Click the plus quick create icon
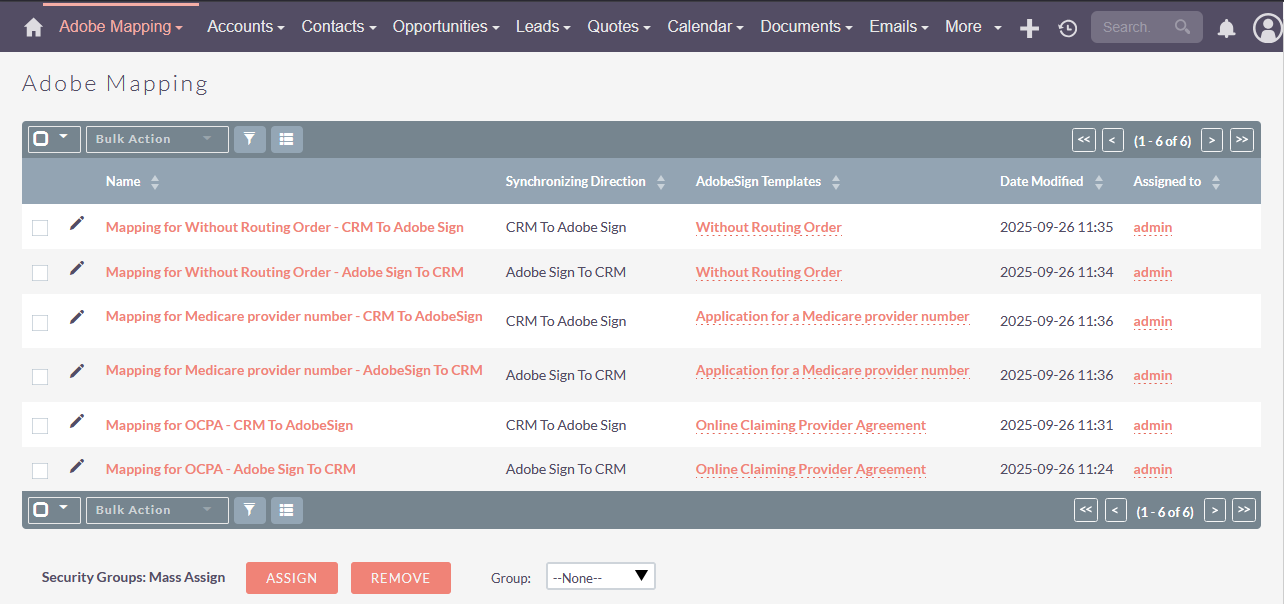1284x604 pixels. tap(1029, 28)
